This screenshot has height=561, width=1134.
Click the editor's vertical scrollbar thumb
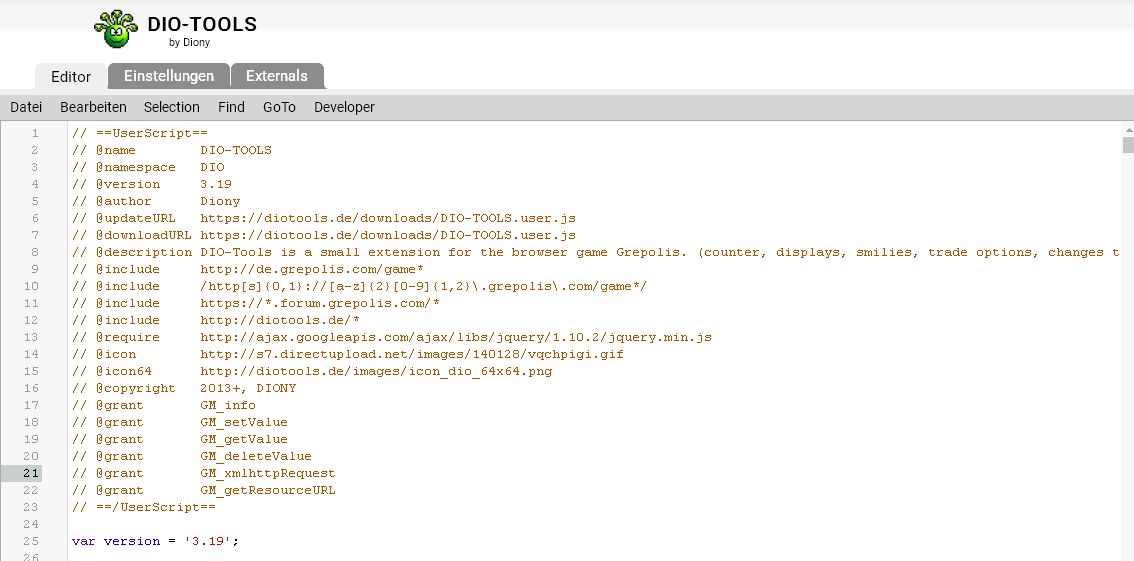click(1128, 145)
